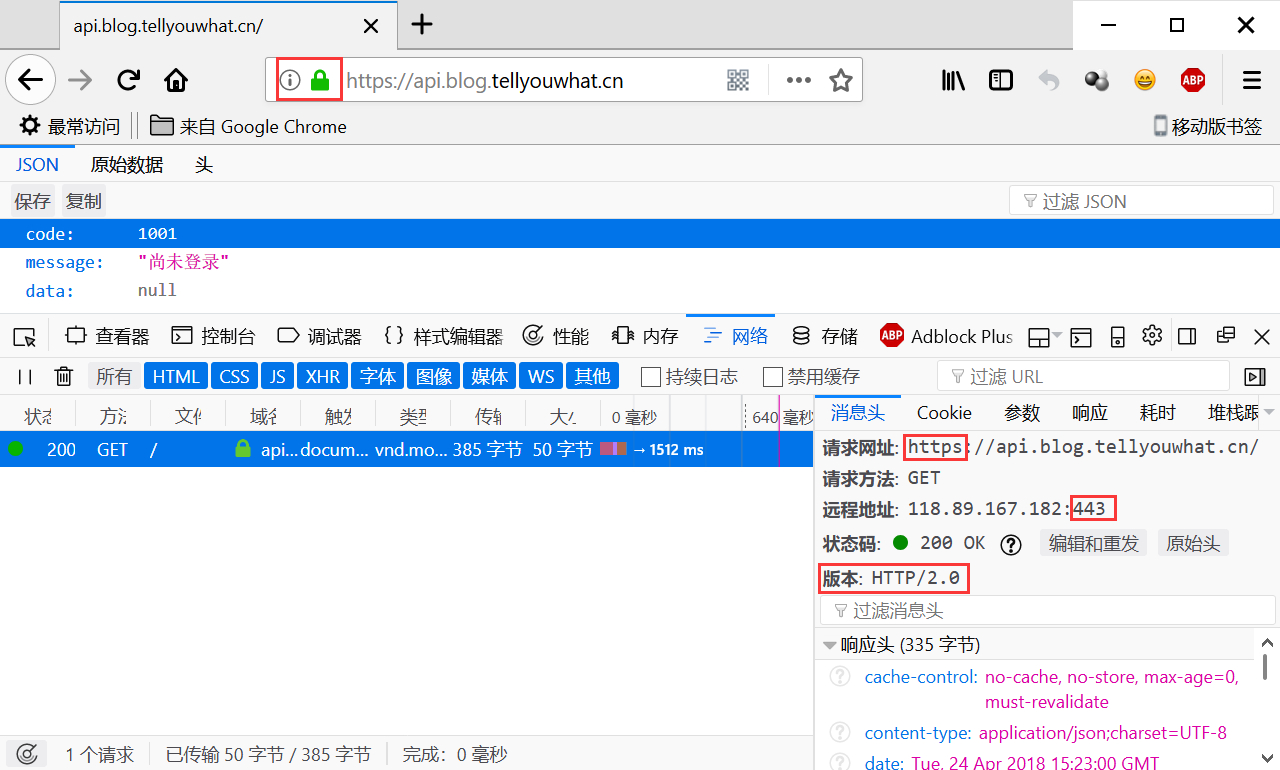
Task: Open the page actions three-dot menu
Action: point(798,80)
